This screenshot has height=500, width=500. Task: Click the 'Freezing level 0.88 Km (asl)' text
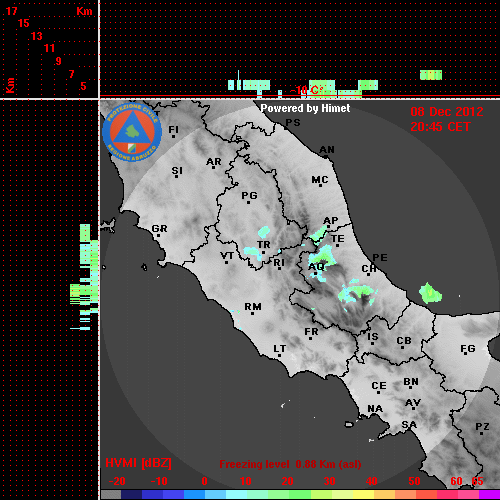290,464
